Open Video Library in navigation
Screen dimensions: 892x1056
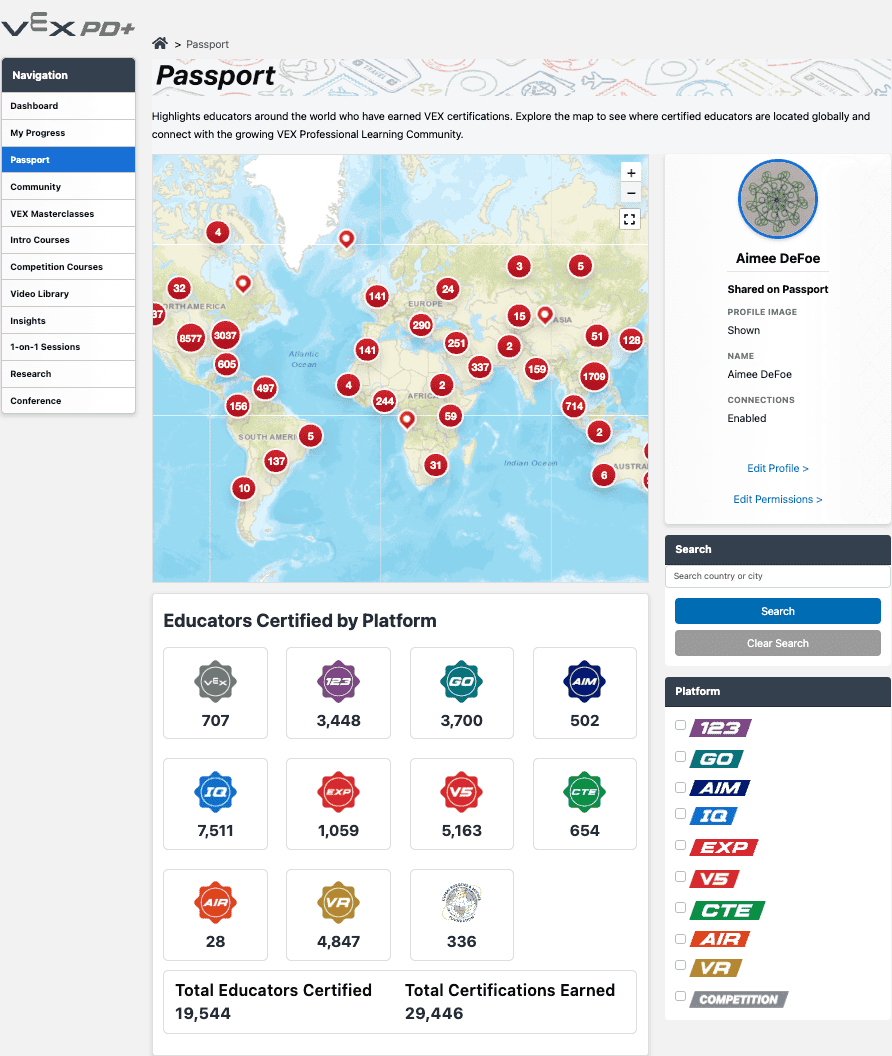pos(68,294)
